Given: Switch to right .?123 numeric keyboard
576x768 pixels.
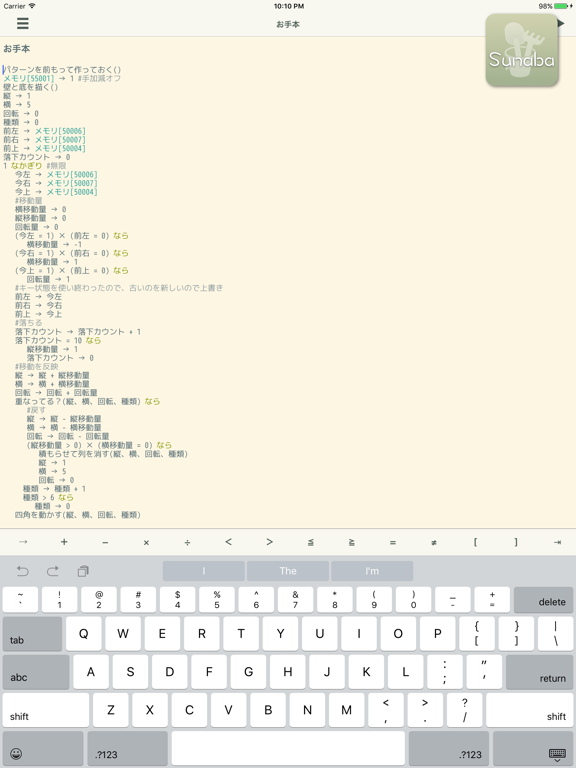Looking at the screenshot, I should coord(449,748).
